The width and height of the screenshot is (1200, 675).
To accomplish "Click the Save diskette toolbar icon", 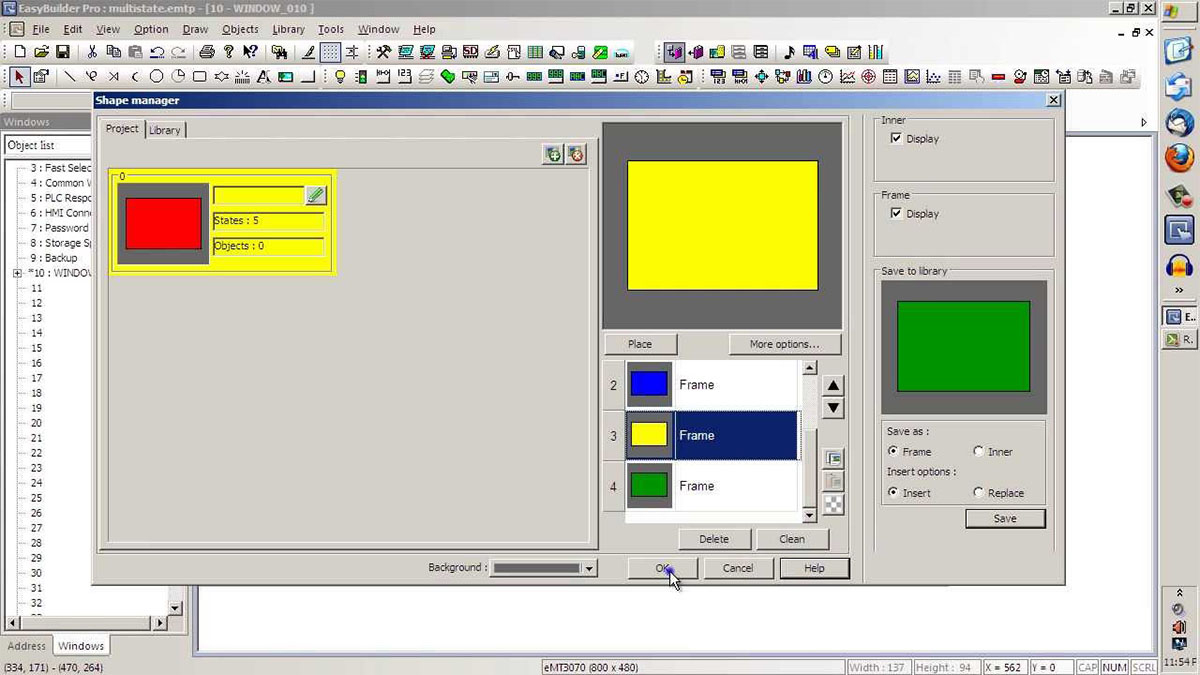I will (62, 52).
